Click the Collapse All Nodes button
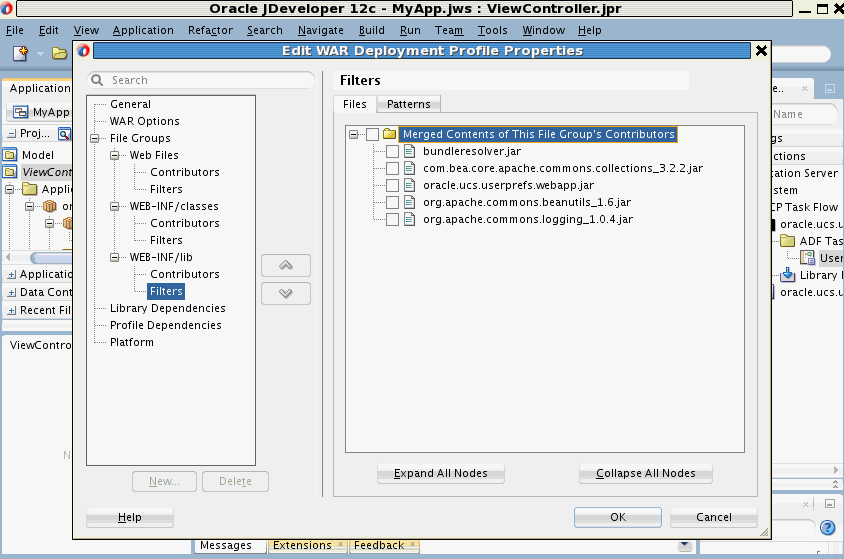This screenshot has width=844, height=559. coord(646,473)
